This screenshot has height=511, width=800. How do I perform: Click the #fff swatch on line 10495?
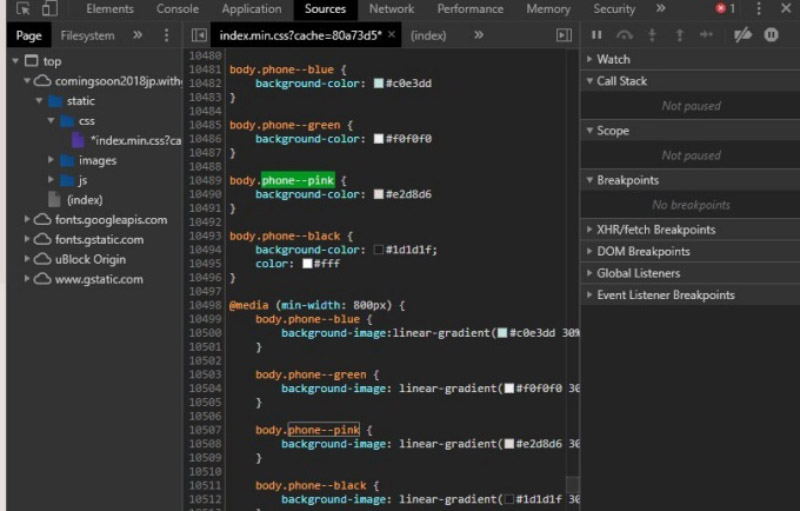click(307, 264)
